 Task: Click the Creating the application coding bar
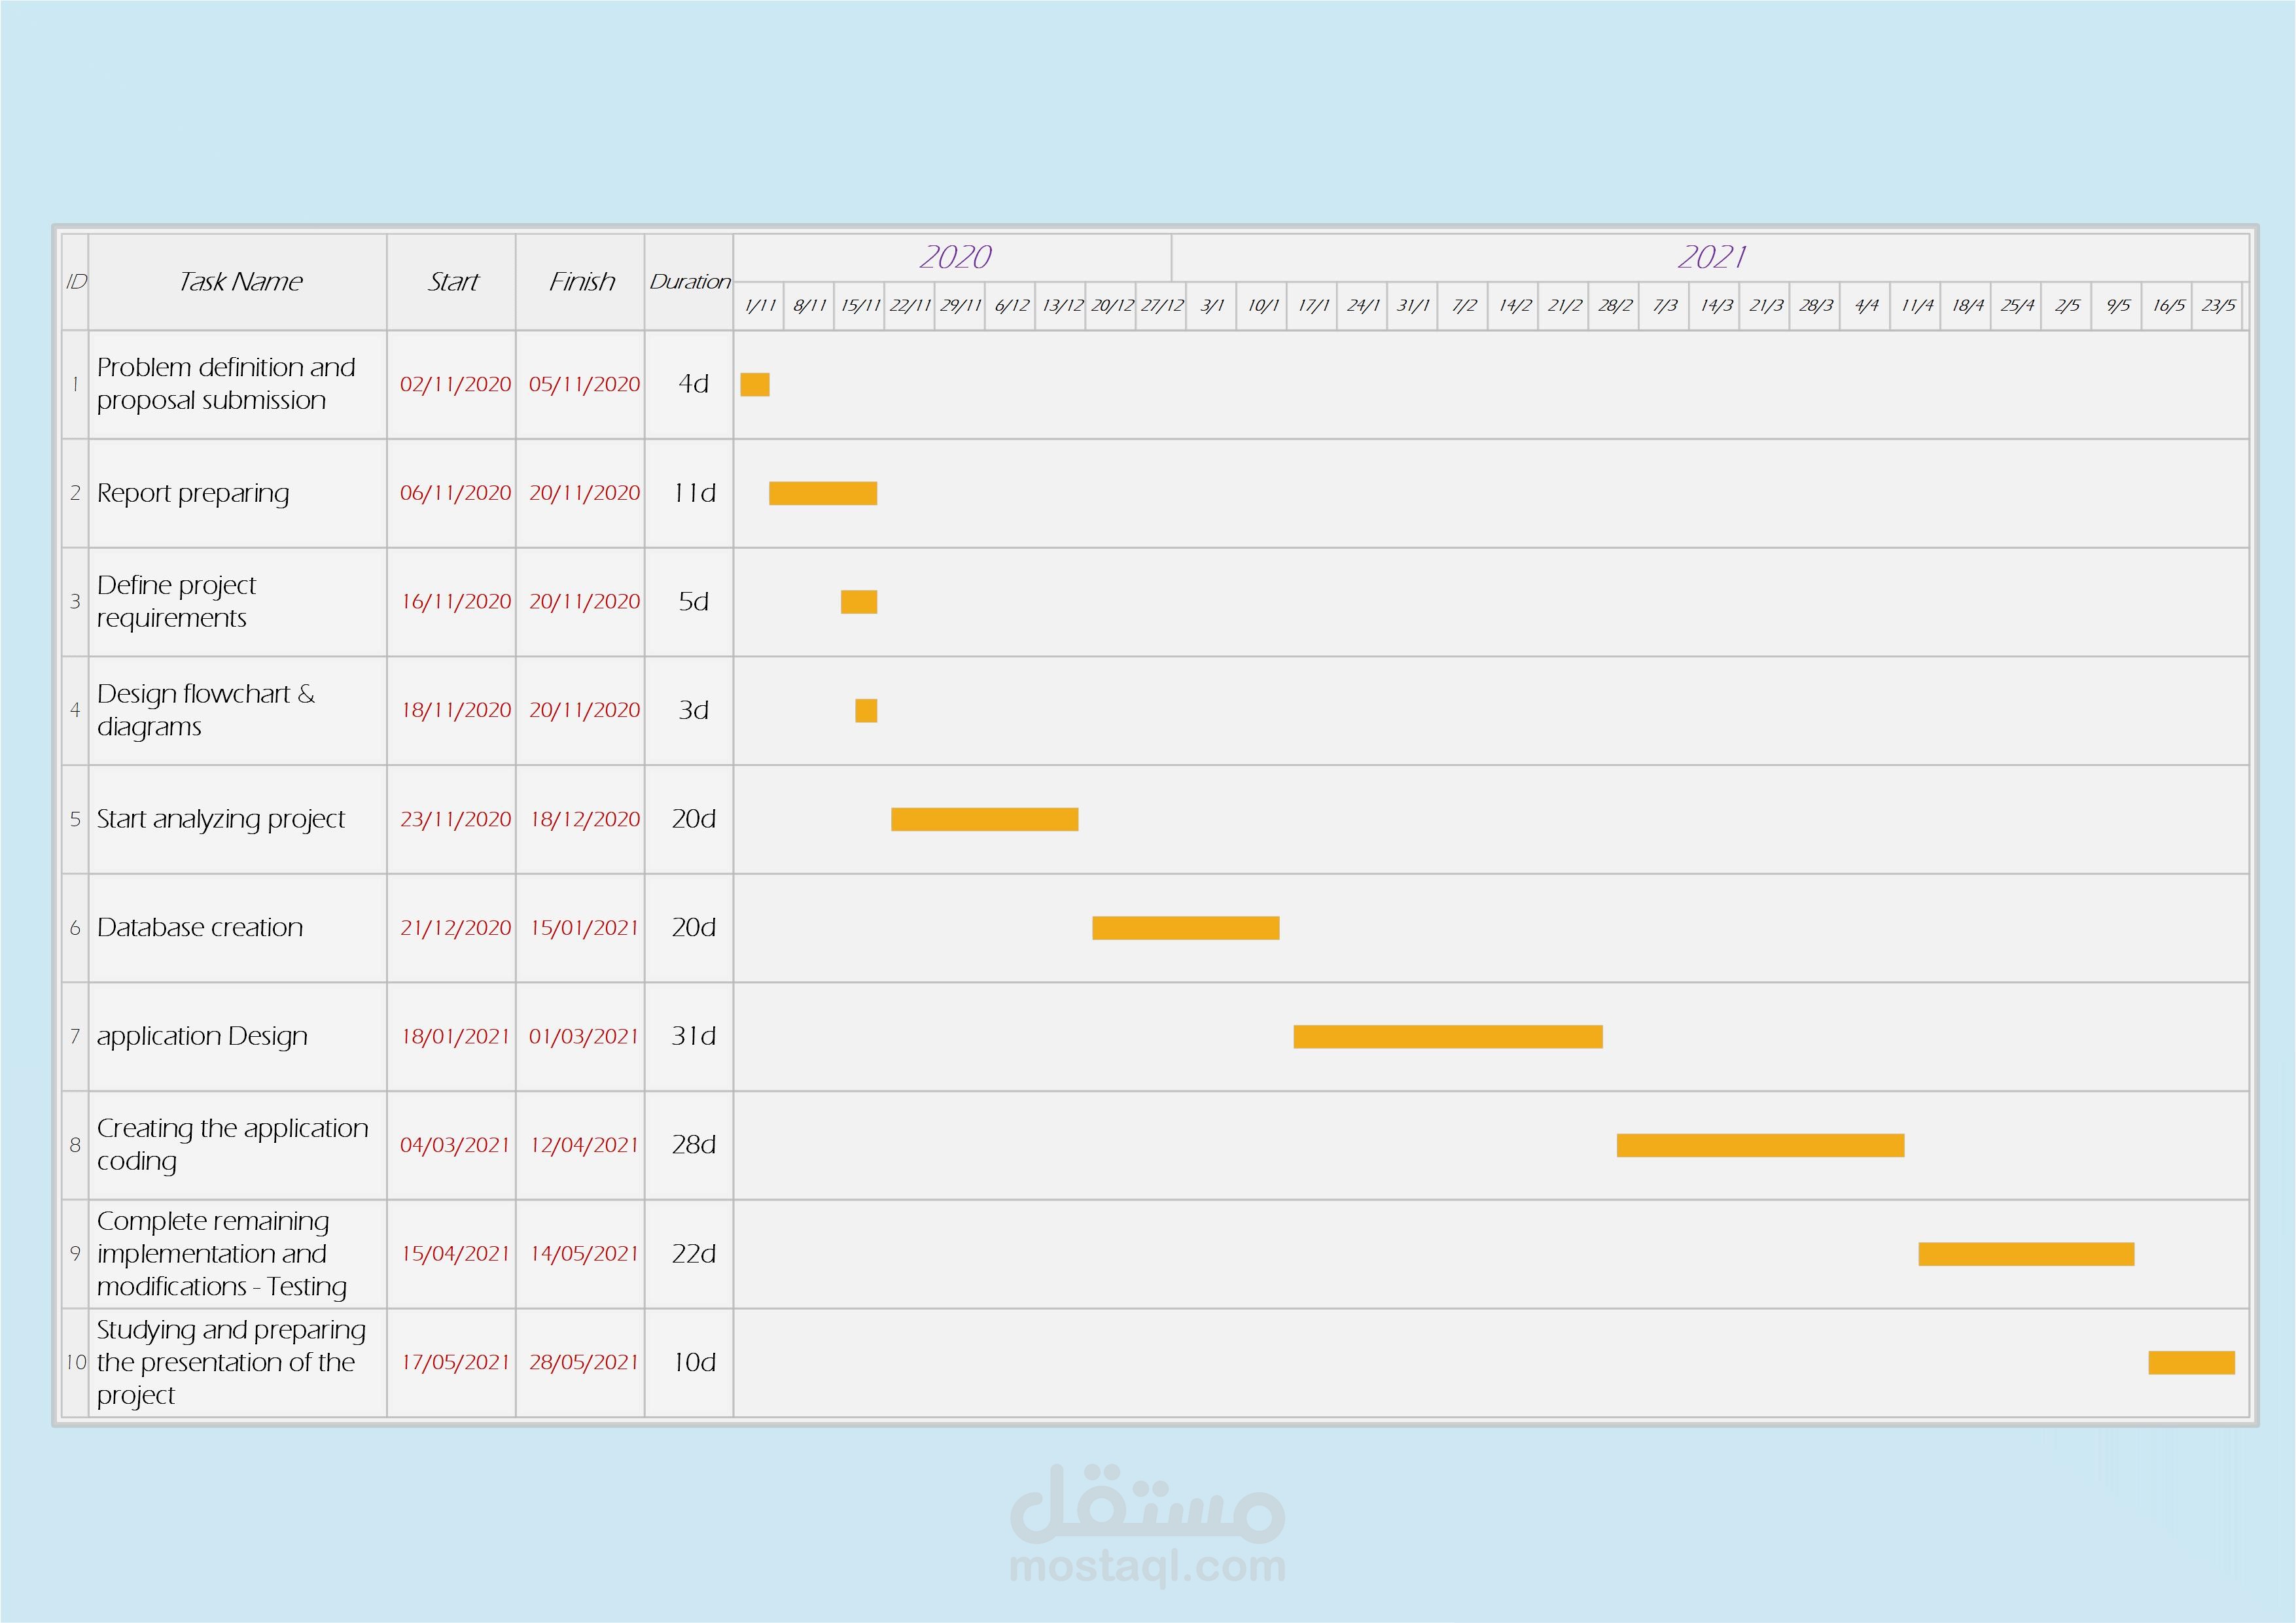click(1760, 1145)
